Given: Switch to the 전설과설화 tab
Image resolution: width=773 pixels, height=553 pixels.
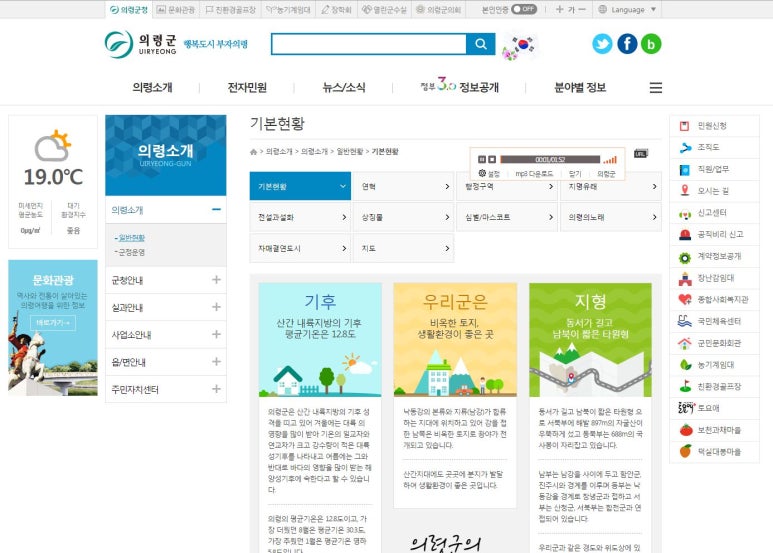Looking at the screenshot, I should [300, 217].
